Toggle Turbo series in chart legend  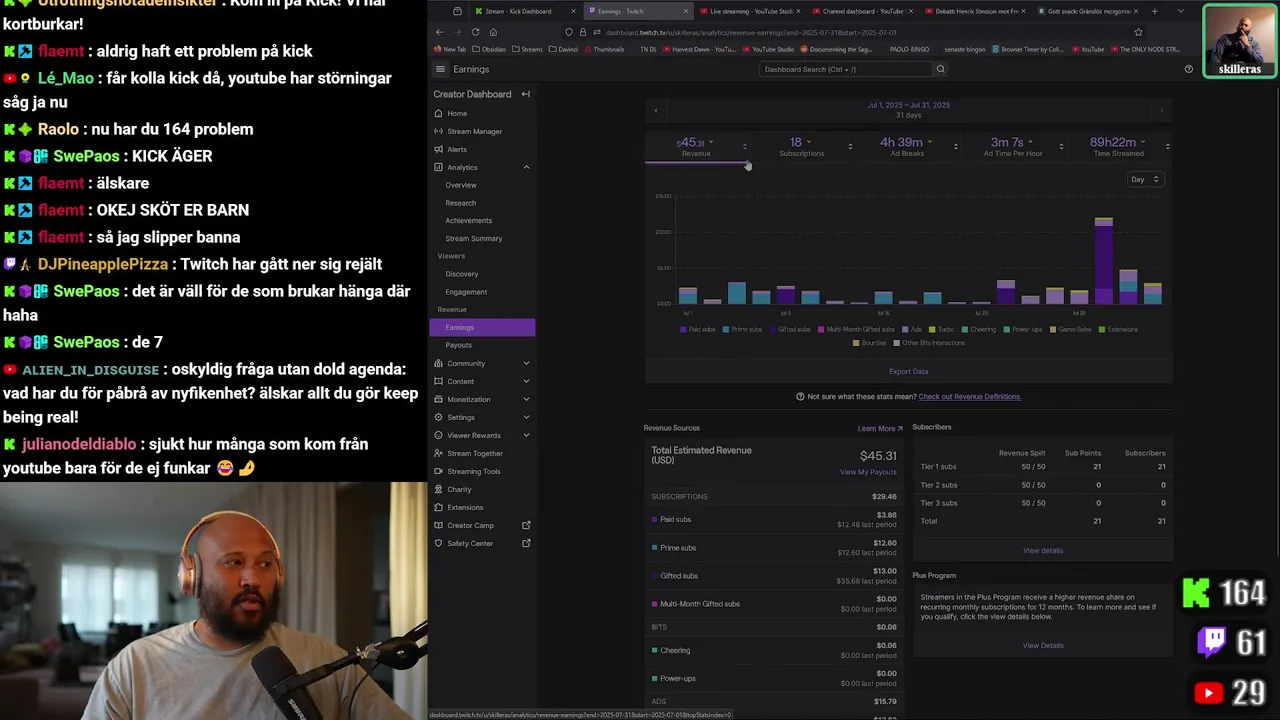[941, 329]
